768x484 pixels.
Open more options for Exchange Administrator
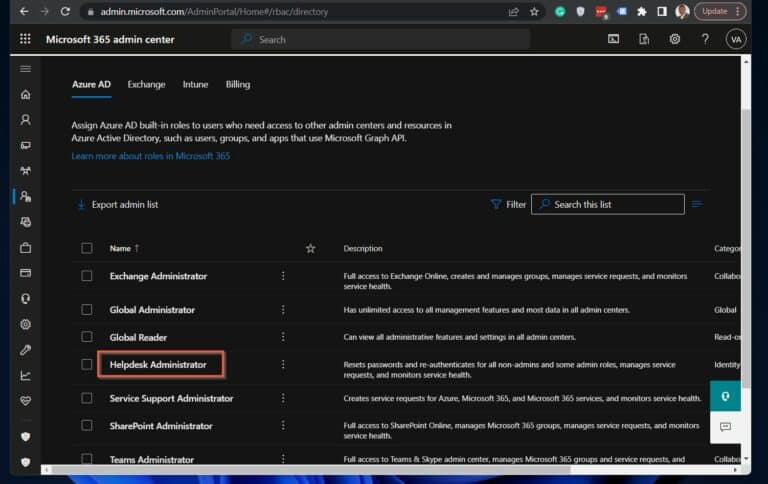coord(283,276)
